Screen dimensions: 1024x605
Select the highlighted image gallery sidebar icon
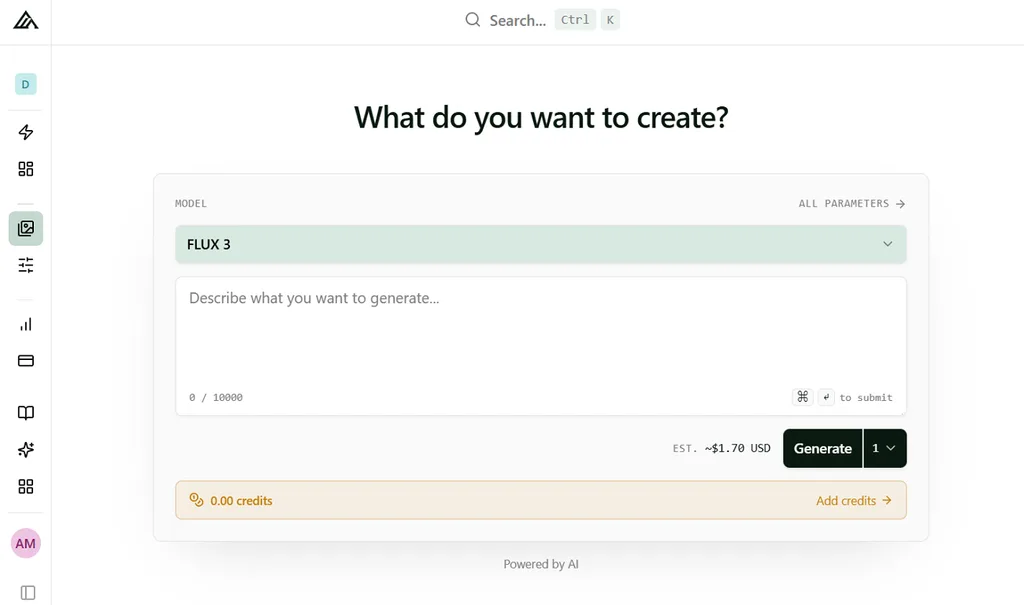(25, 228)
